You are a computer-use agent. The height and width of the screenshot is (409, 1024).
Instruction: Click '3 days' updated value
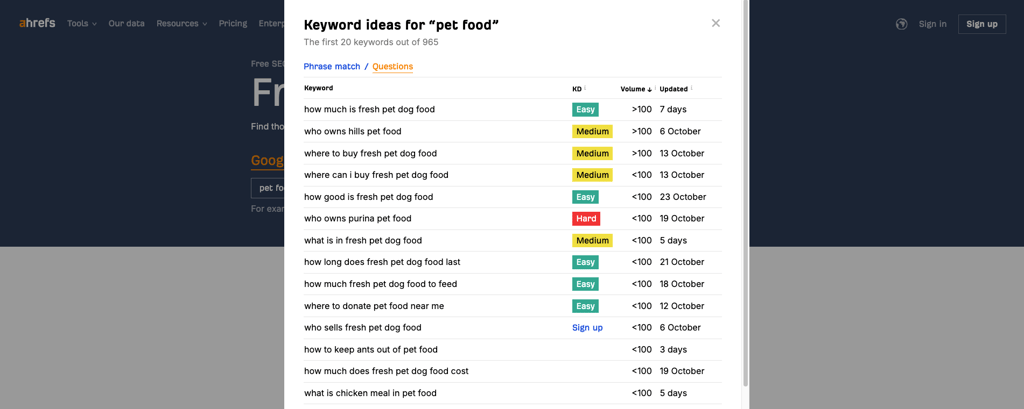(x=673, y=350)
